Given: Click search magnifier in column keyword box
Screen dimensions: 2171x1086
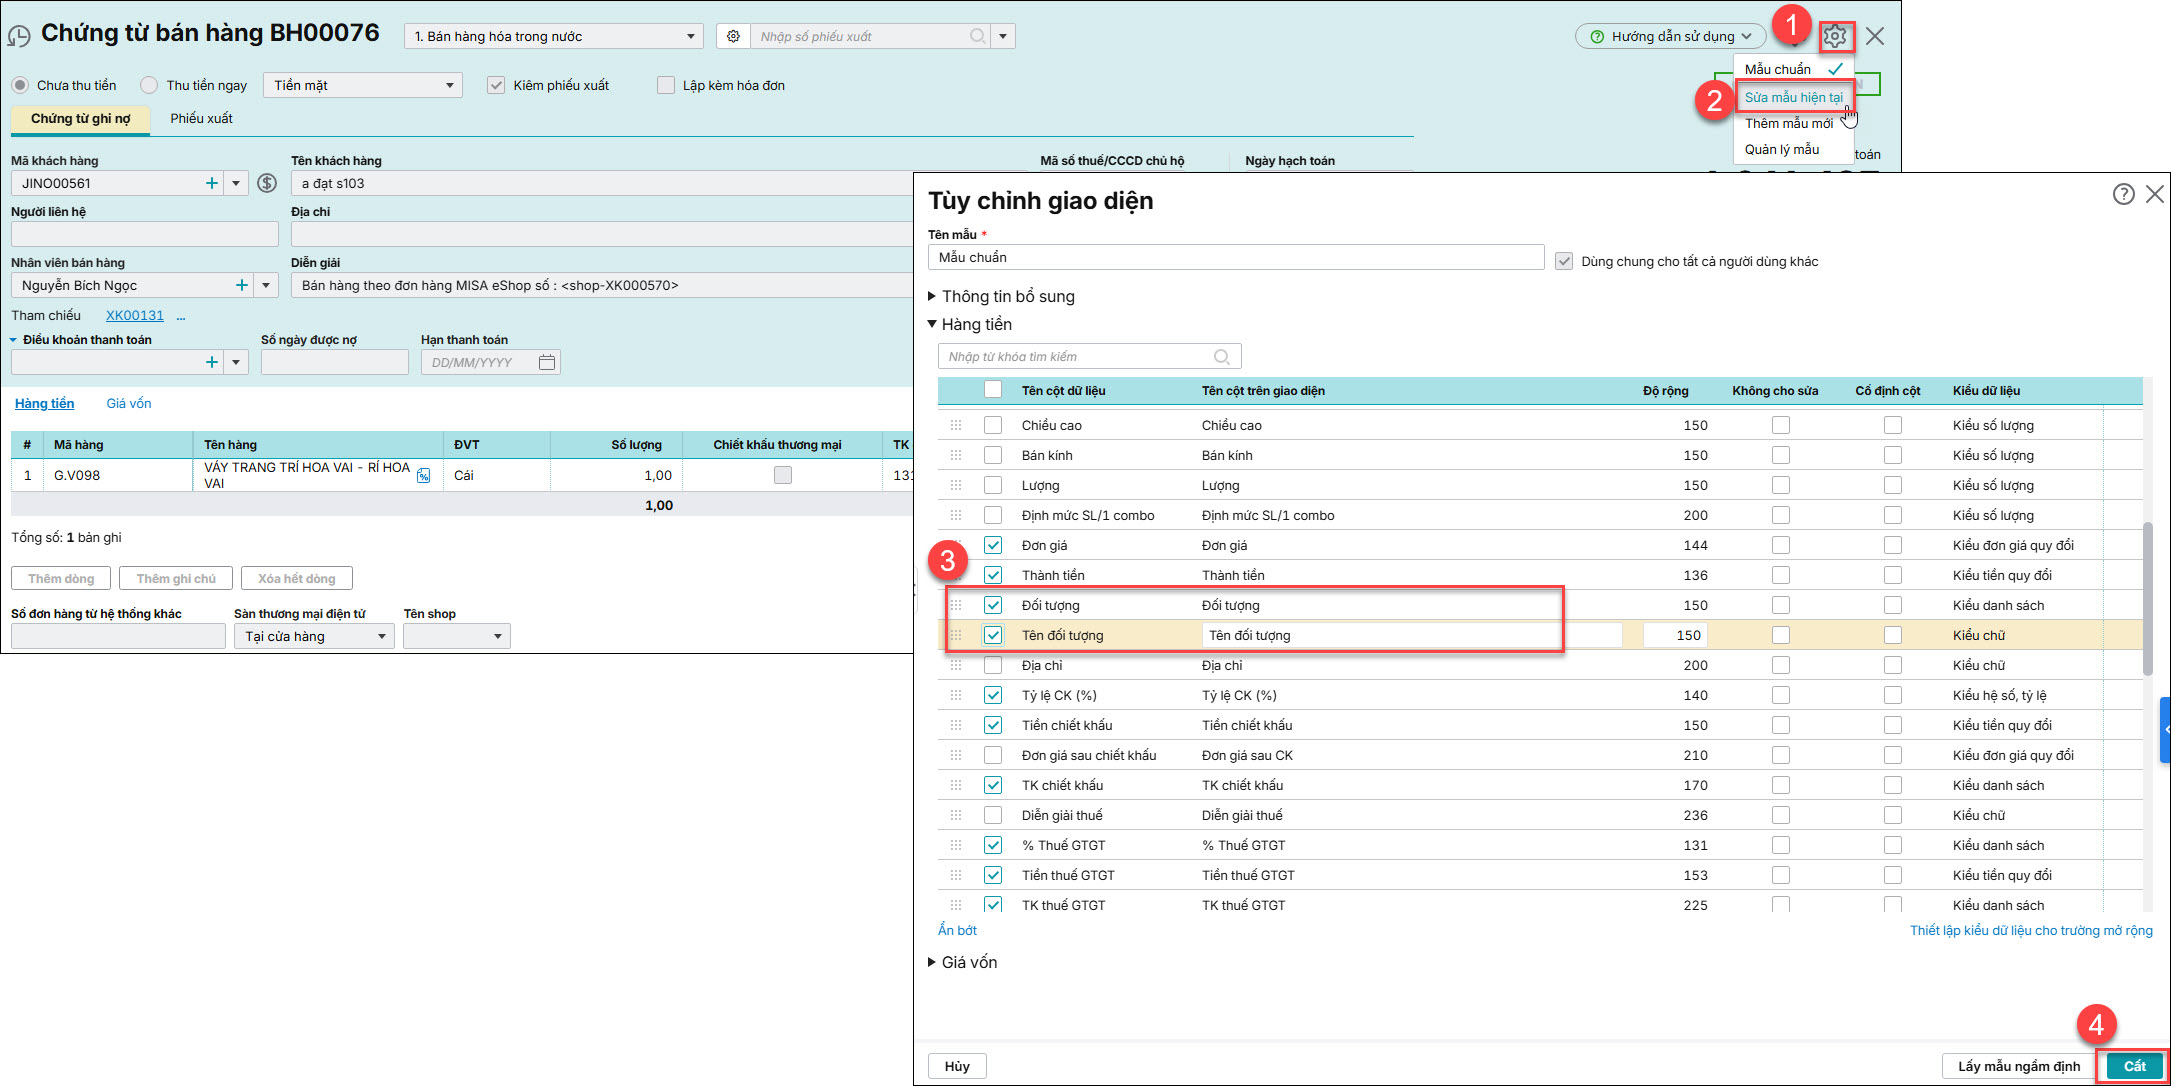Looking at the screenshot, I should (x=1222, y=357).
